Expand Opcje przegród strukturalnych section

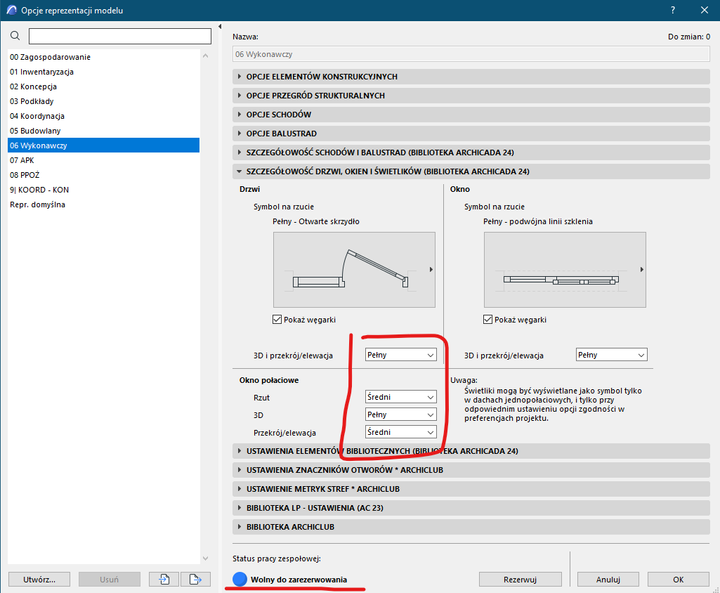[471, 96]
